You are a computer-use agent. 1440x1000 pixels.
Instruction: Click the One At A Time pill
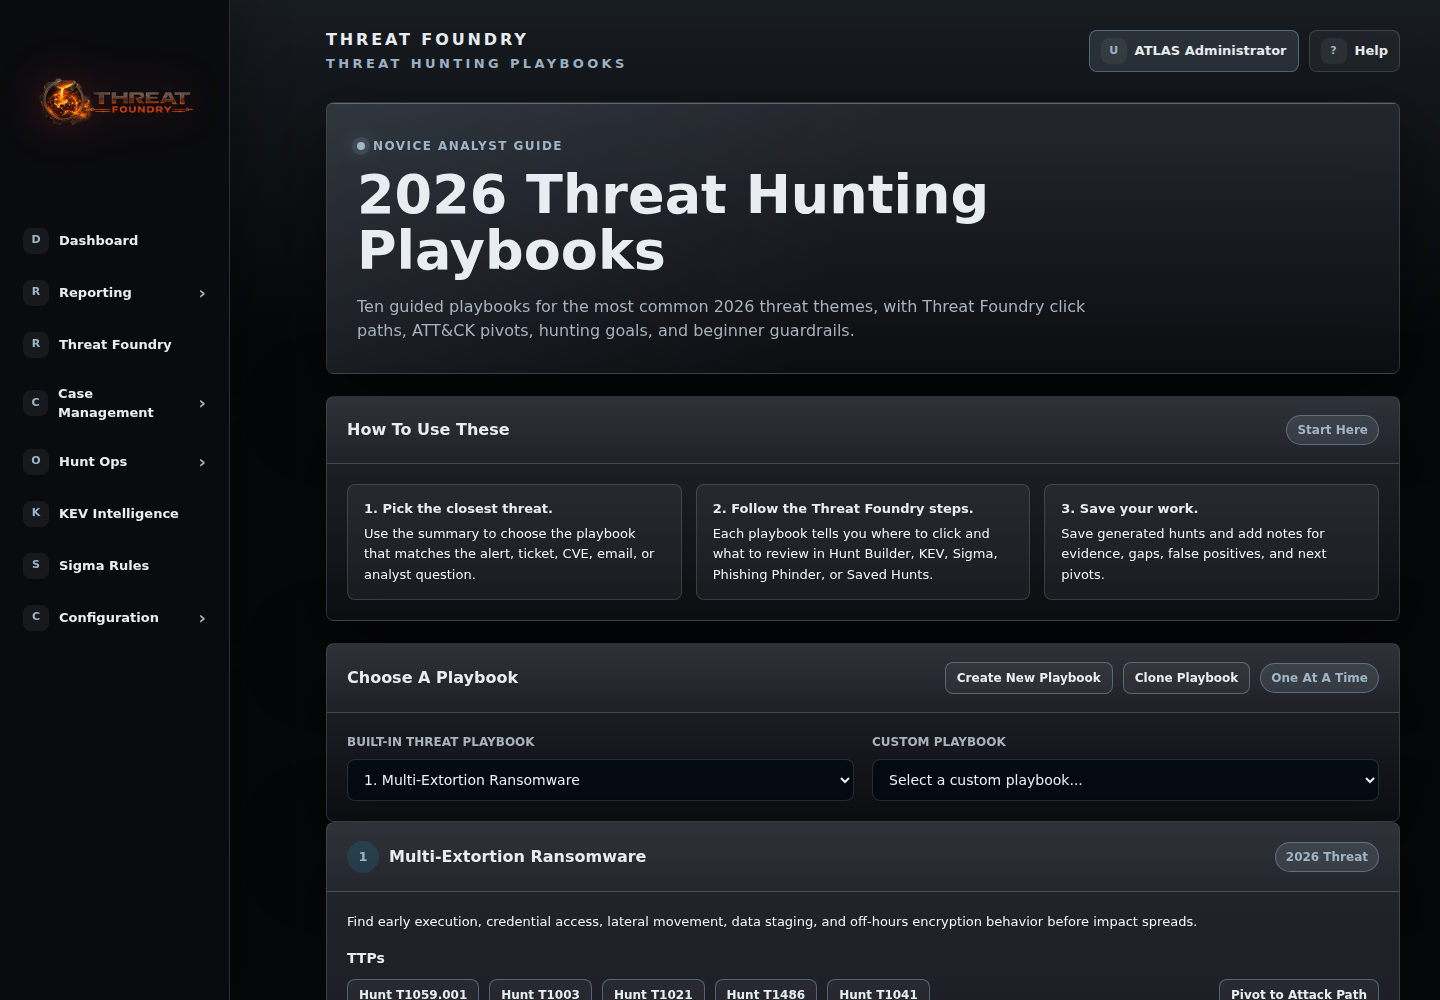coord(1319,678)
